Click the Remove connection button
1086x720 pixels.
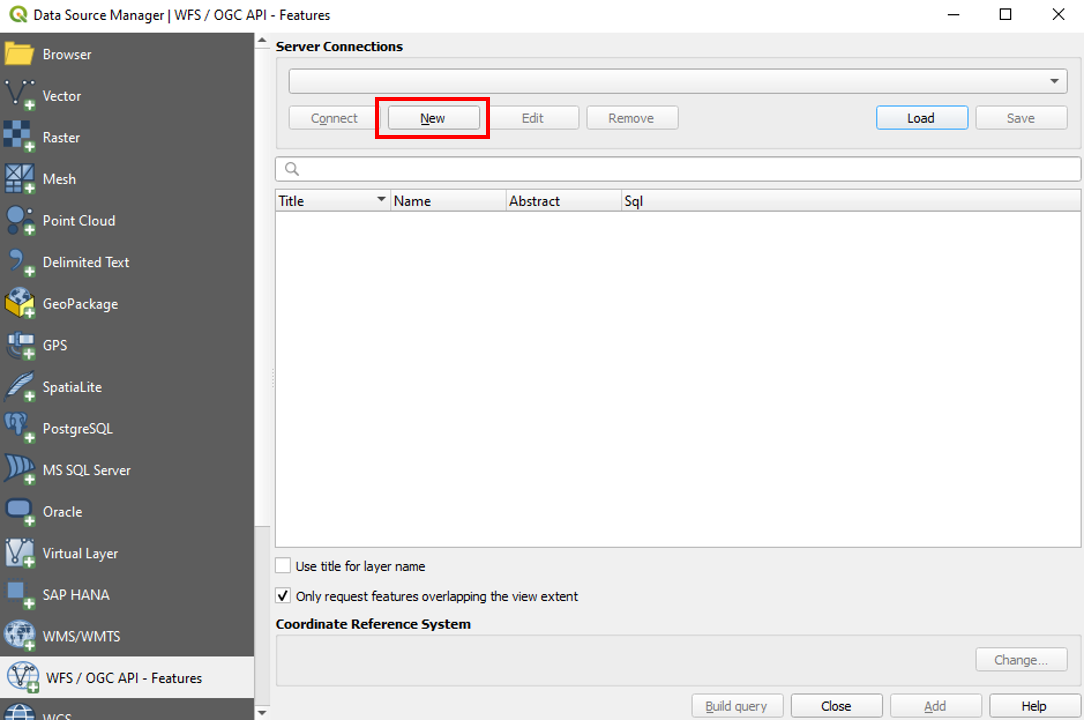(632, 118)
